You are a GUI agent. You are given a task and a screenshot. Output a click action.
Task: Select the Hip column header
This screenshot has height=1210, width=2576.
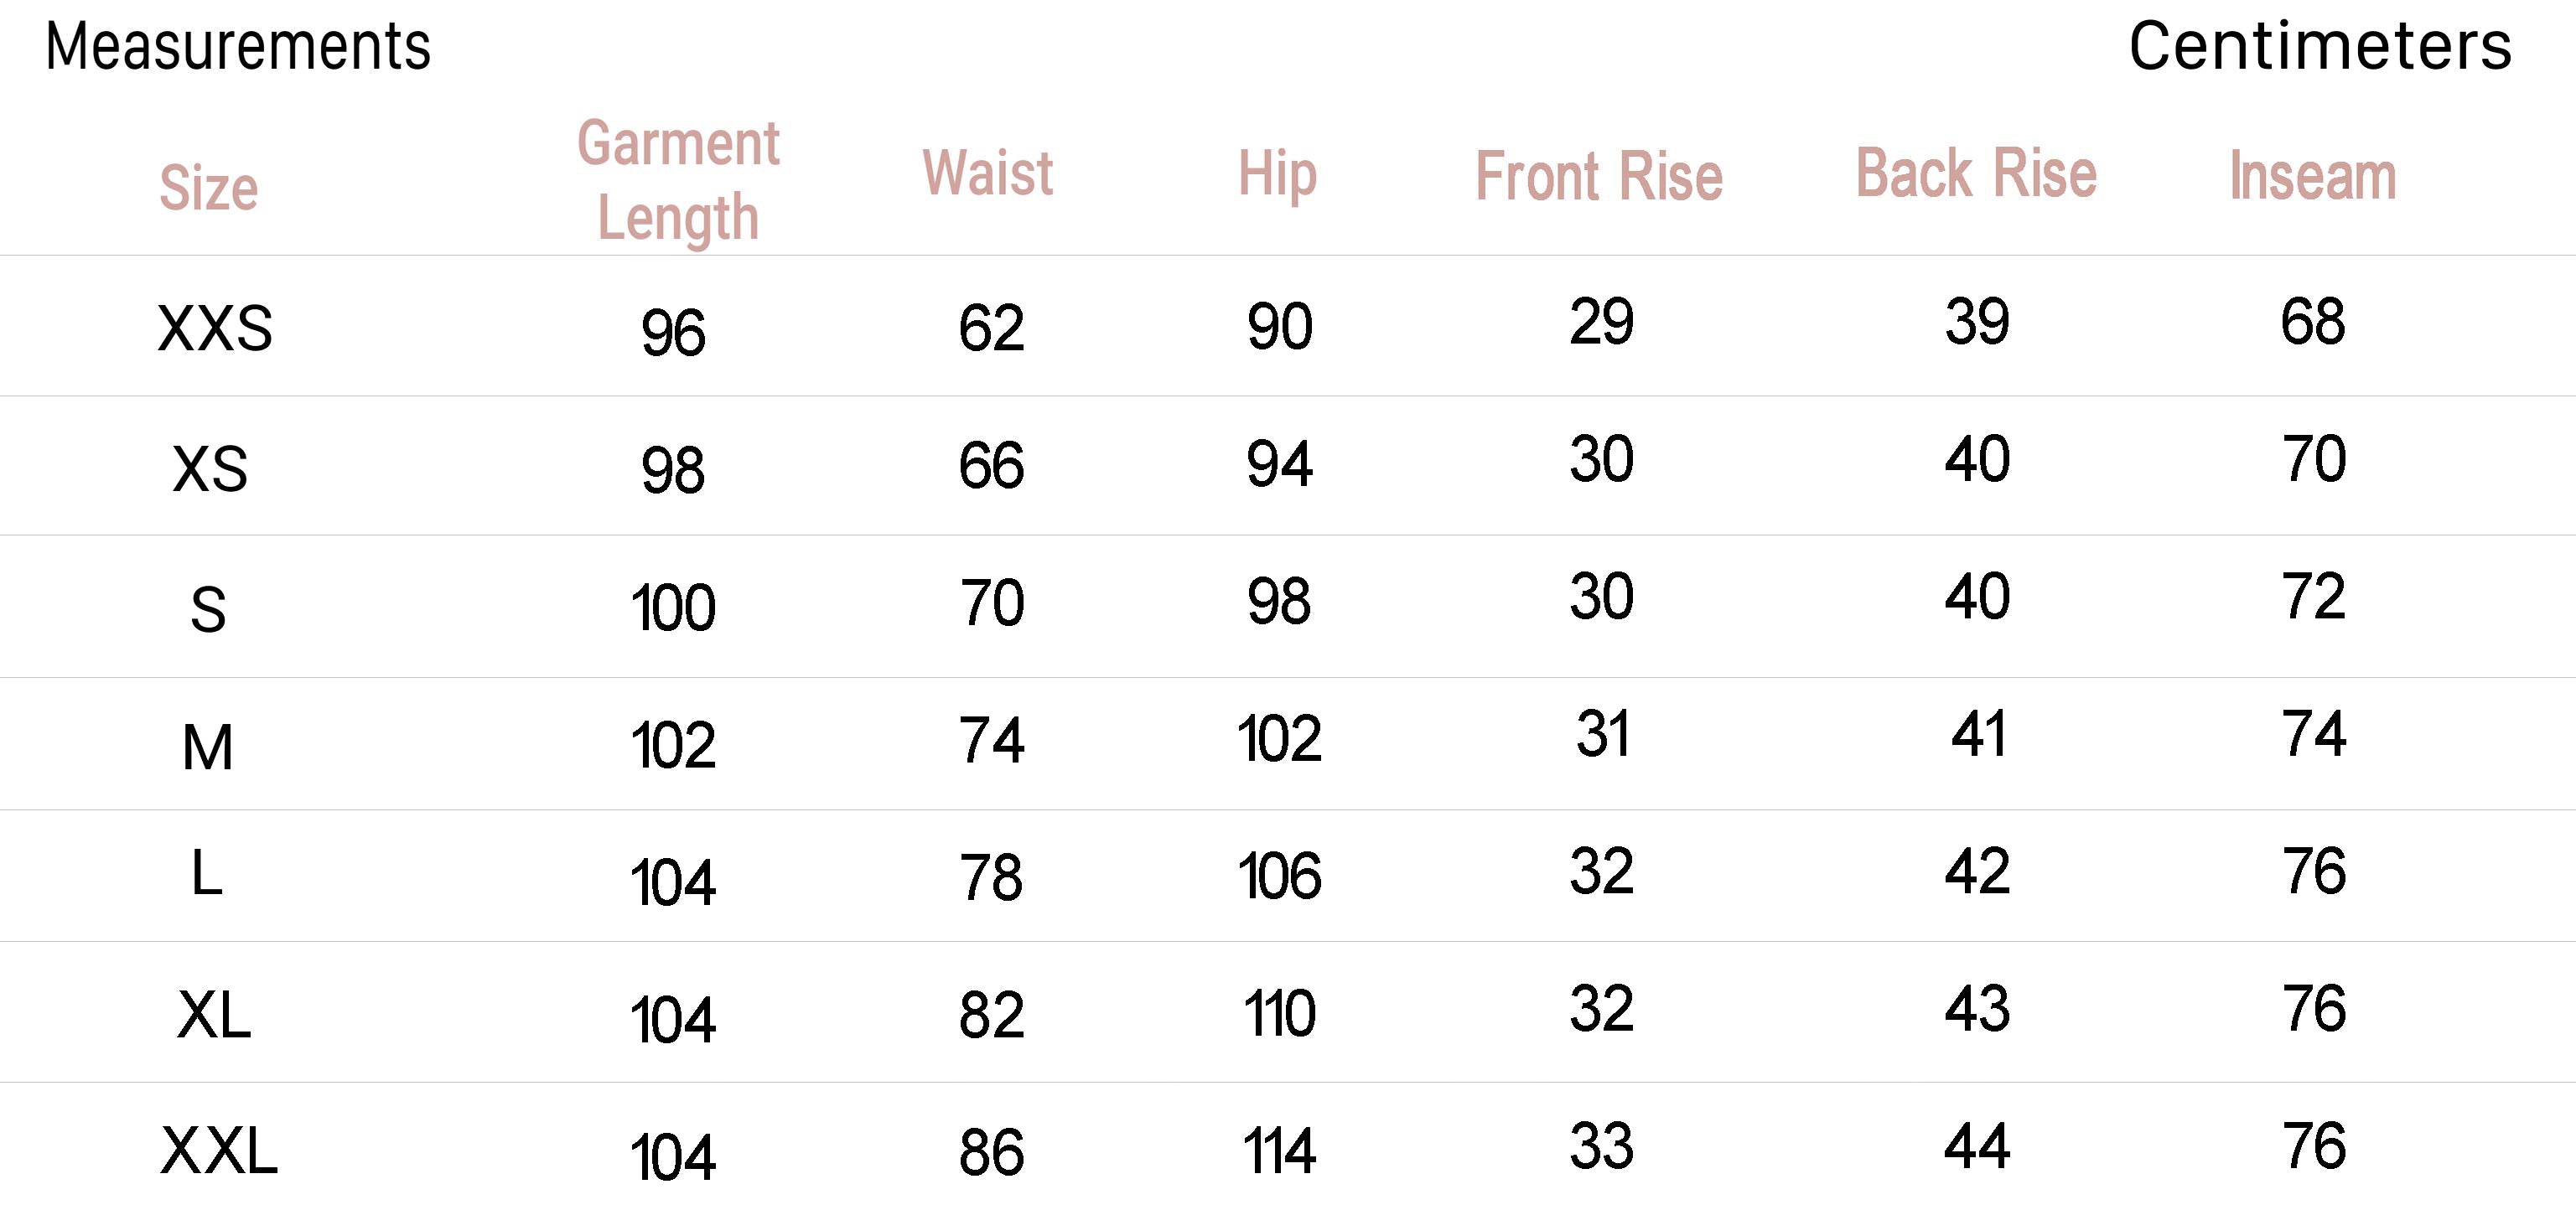coord(1277,175)
